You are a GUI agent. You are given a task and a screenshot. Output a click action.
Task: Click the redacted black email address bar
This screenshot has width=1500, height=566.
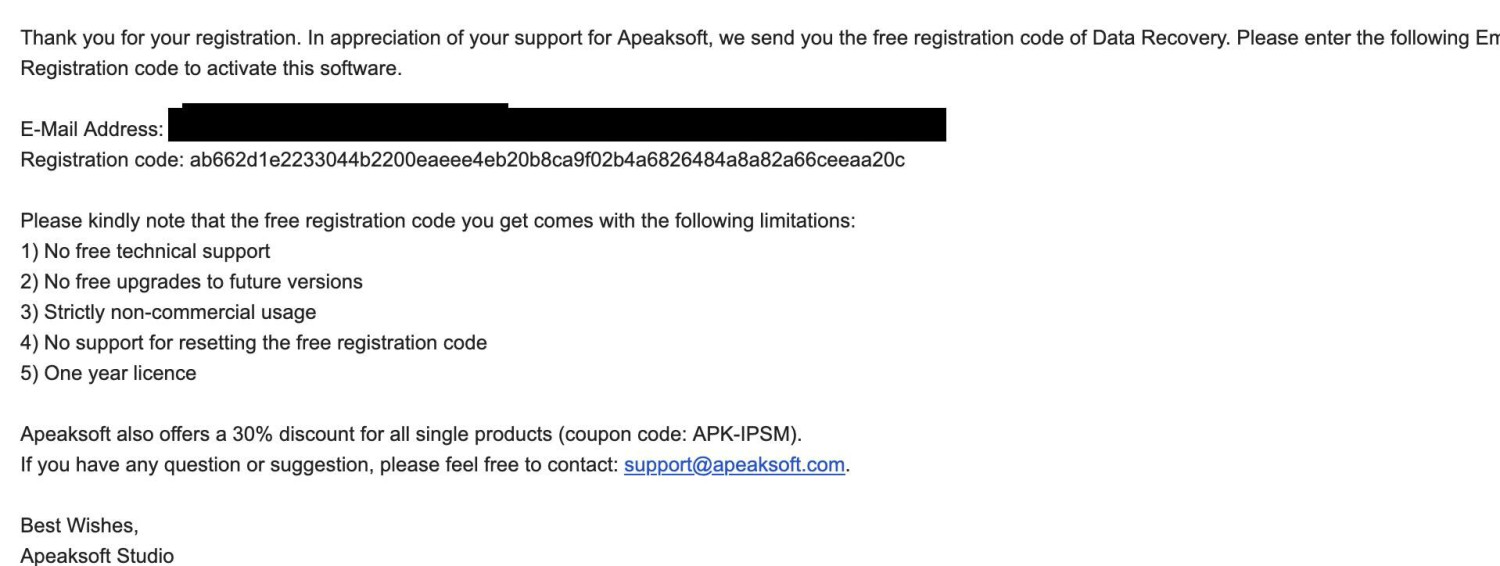click(x=556, y=125)
